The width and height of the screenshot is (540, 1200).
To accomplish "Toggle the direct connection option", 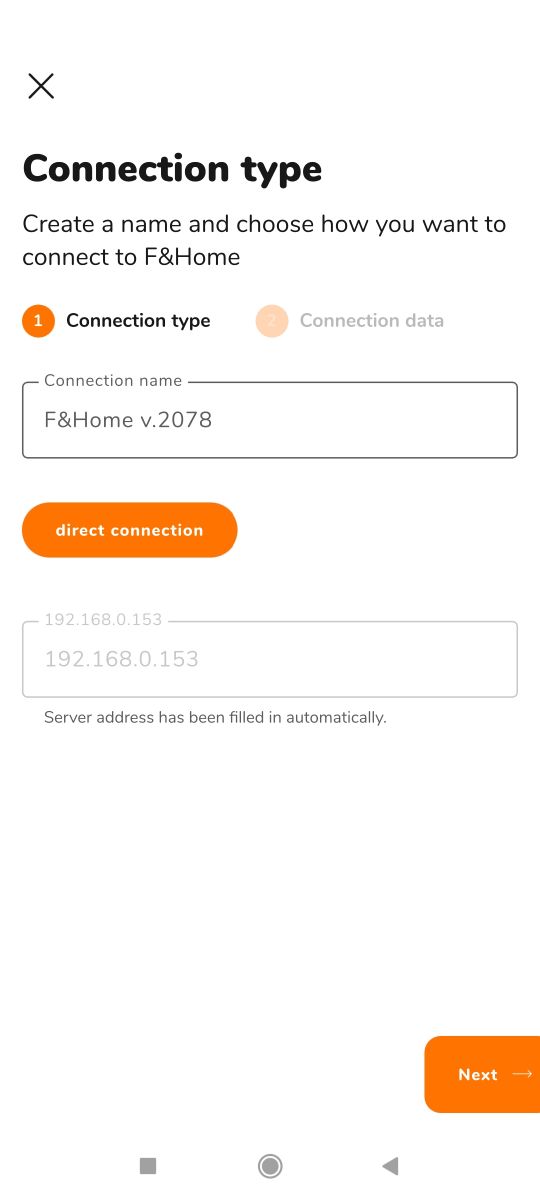I will point(130,530).
